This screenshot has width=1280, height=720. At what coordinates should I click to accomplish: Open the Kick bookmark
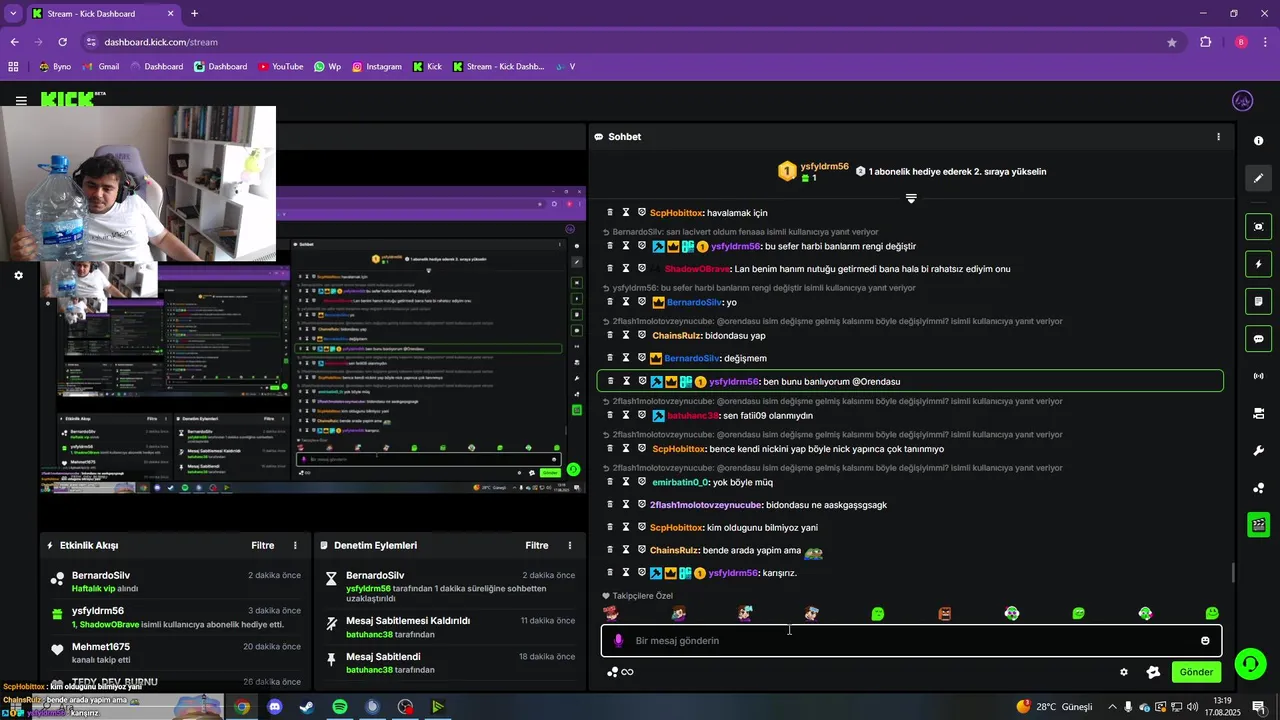point(426,67)
